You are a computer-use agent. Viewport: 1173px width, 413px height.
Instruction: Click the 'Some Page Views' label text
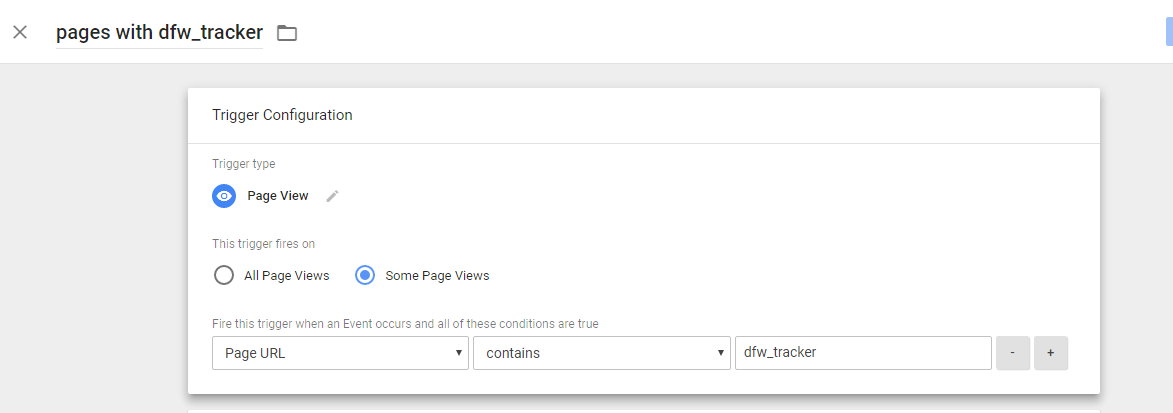point(437,275)
